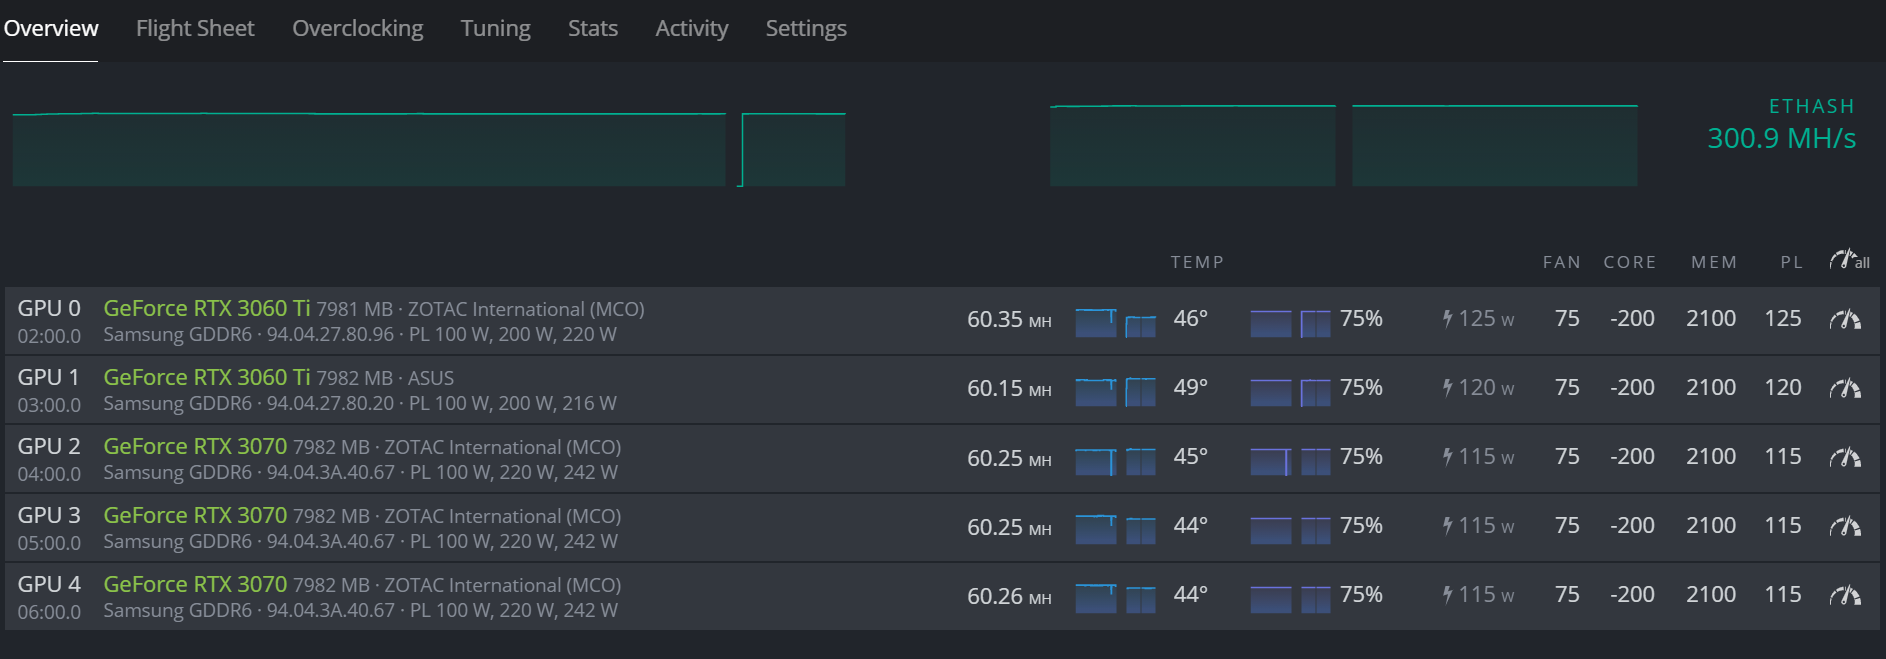Select the GPU 4 GeForce RTX 3070 name

195,584
